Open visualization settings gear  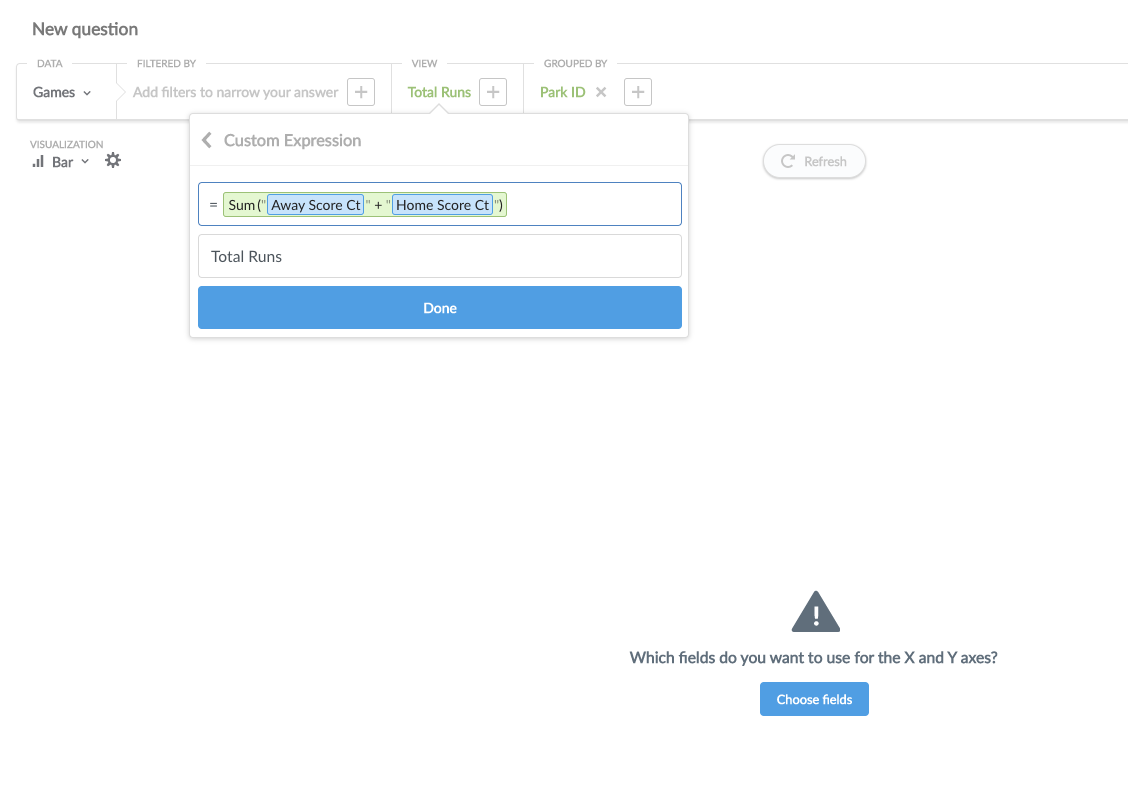click(x=113, y=160)
